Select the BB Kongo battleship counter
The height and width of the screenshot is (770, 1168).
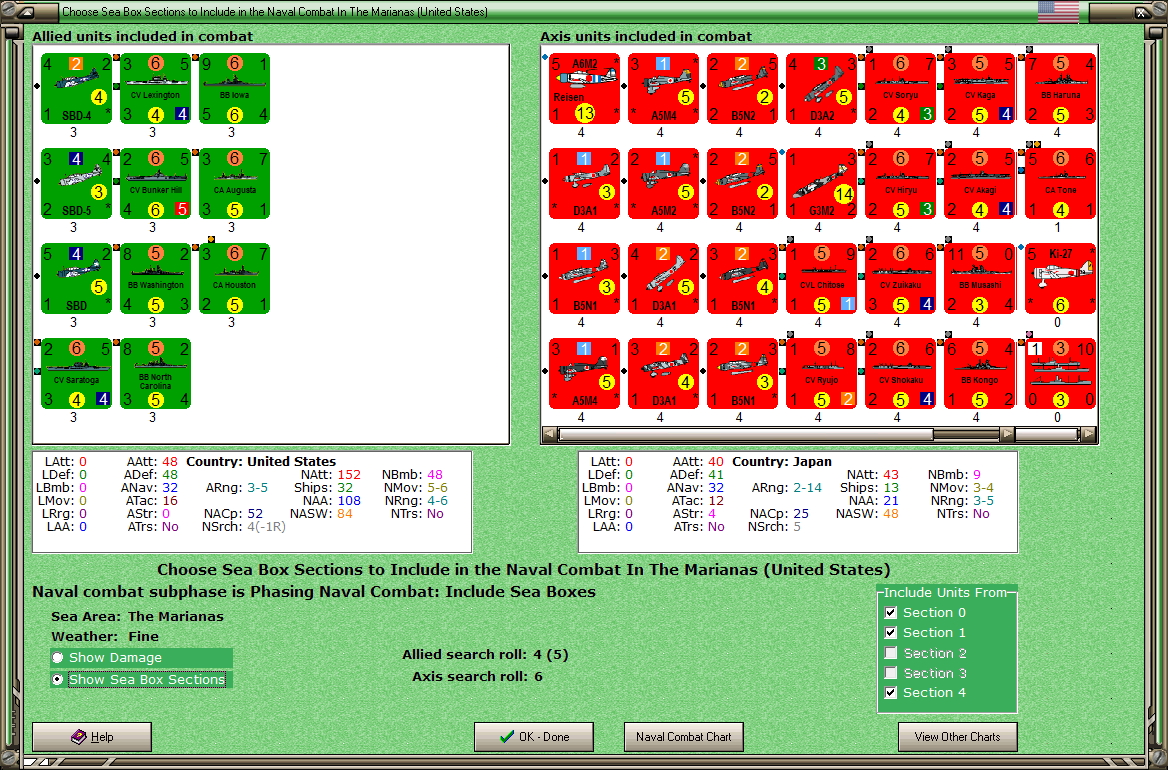point(980,374)
